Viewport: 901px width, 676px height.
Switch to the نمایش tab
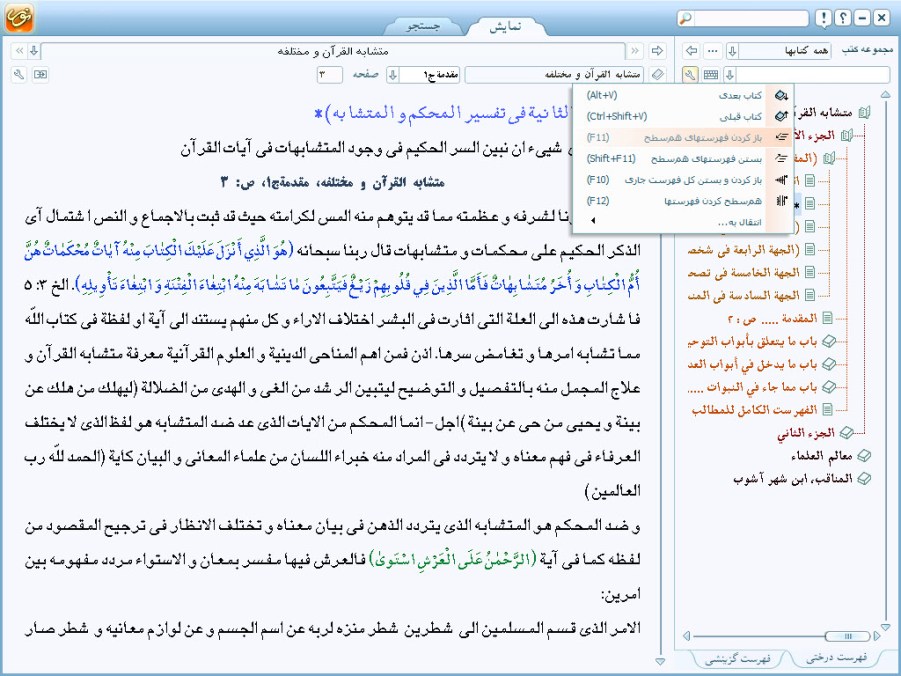505,26
